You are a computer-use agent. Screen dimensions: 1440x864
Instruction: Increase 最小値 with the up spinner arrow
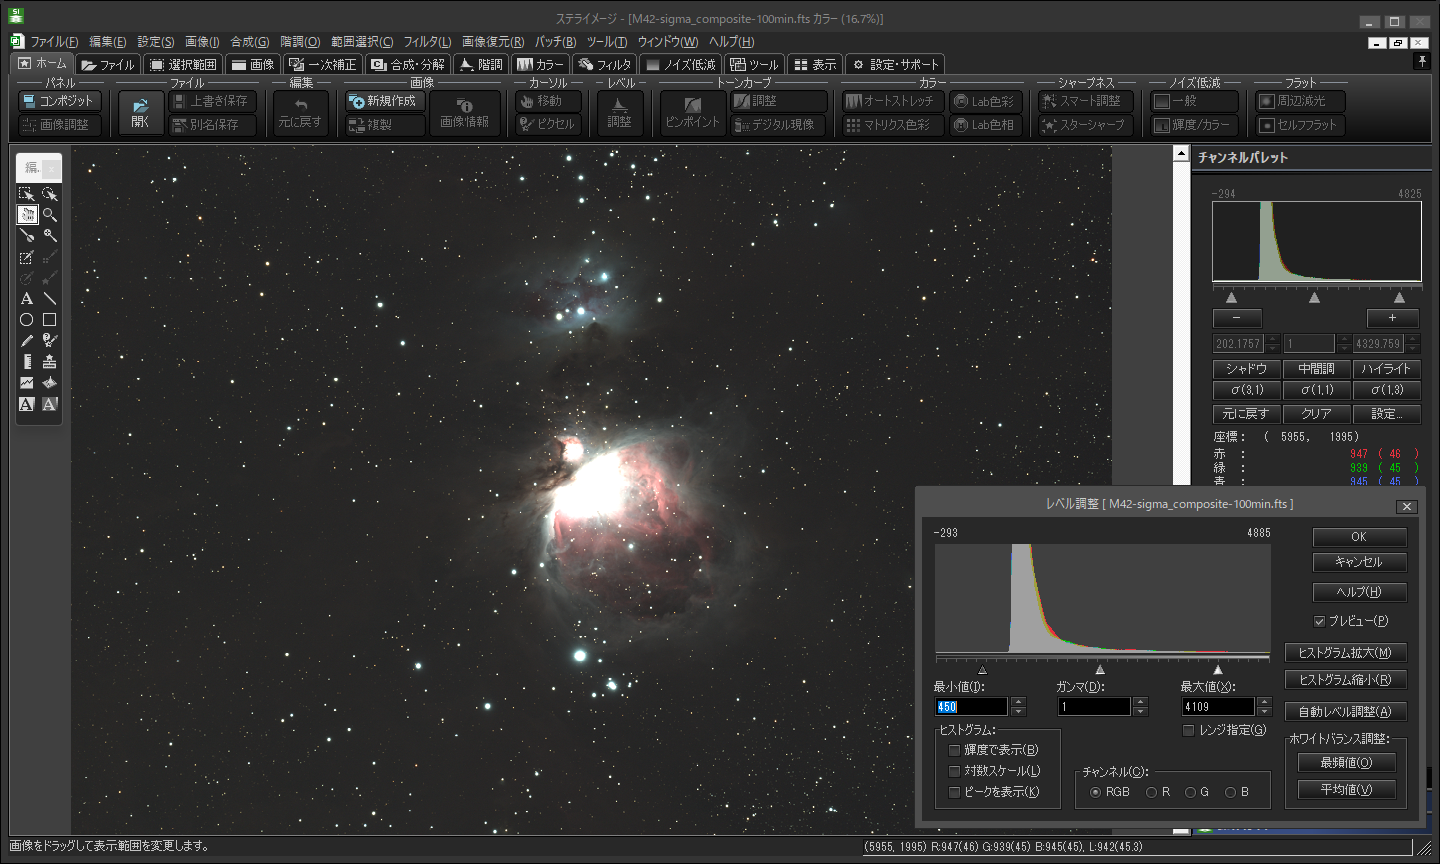coord(1018,701)
